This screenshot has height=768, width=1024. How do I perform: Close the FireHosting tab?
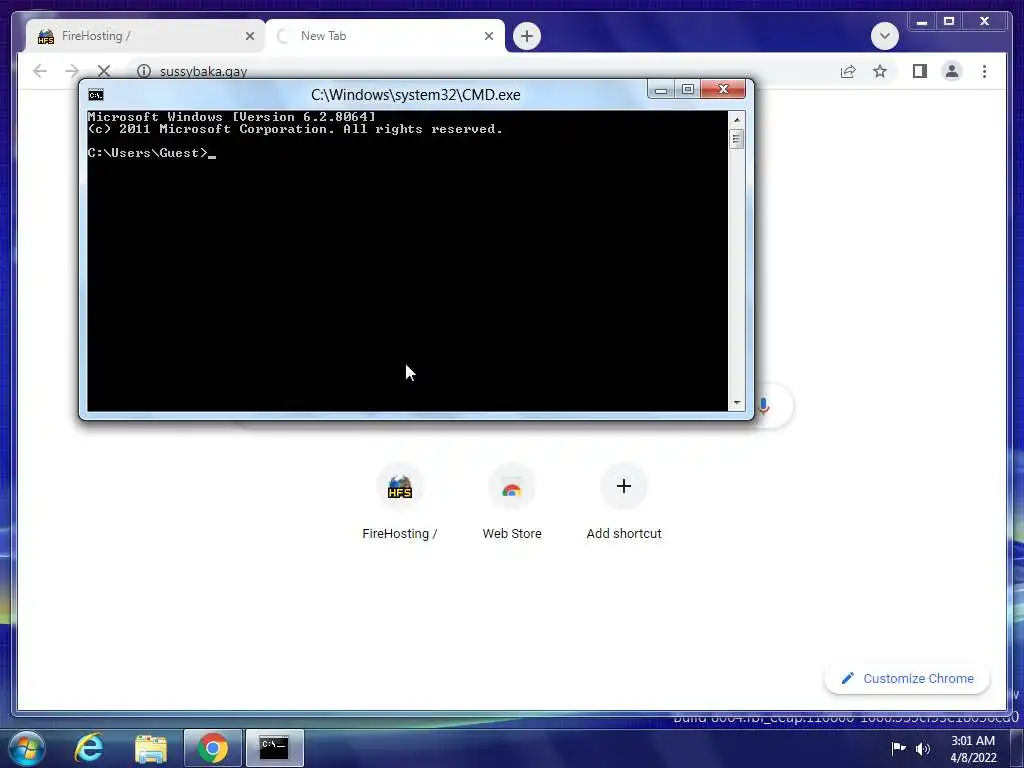[249, 36]
